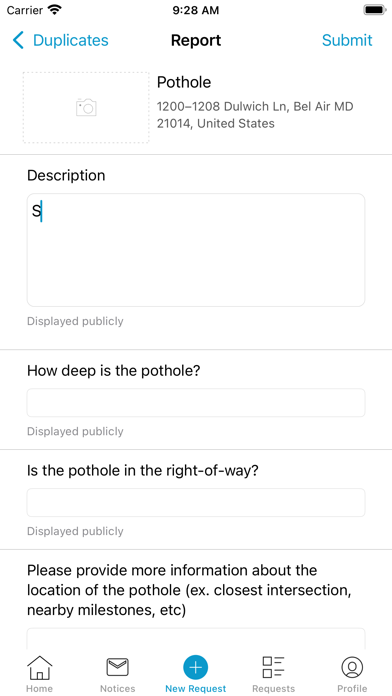Image resolution: width=392 pixels, height=696 pixels.
Task: Open the Home tab house icon
Action: 40,668
